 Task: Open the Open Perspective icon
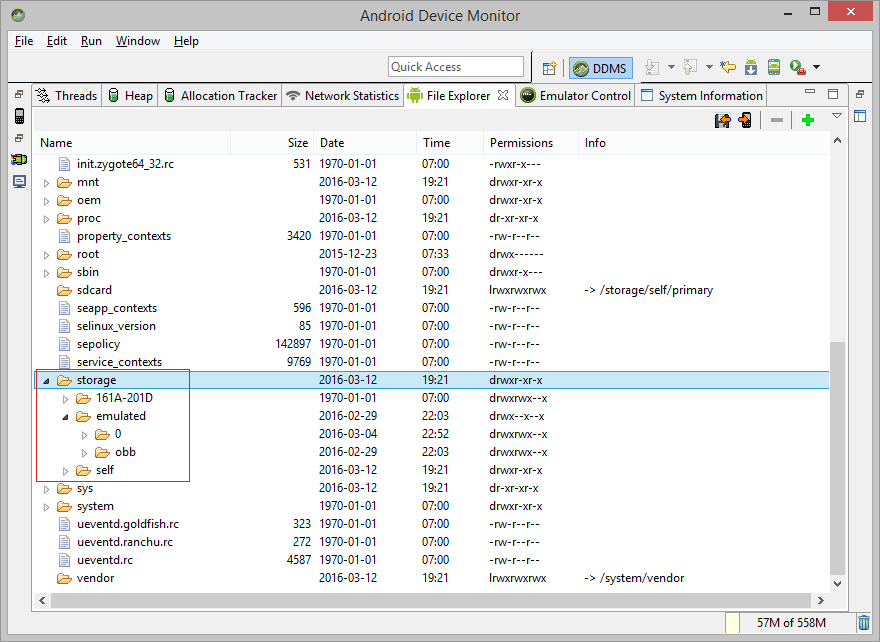pyautogui.click(x=549, y=68)
